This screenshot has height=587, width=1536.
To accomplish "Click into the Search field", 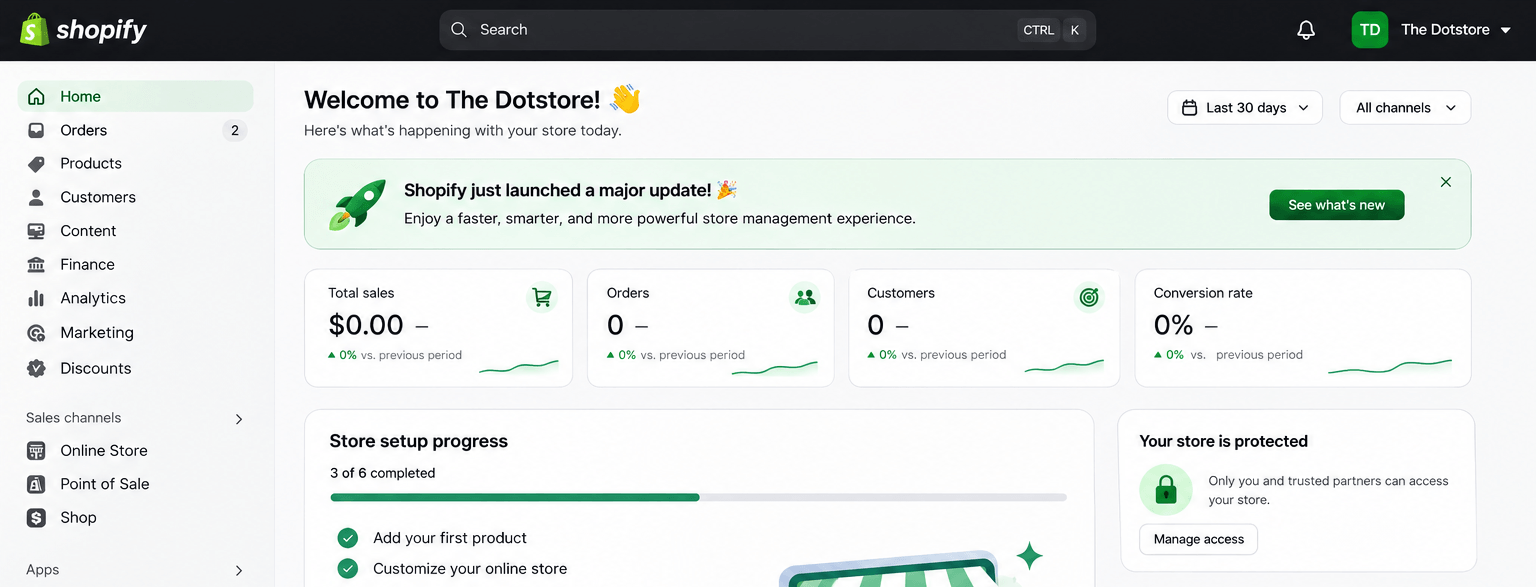I will pos(768,30).
